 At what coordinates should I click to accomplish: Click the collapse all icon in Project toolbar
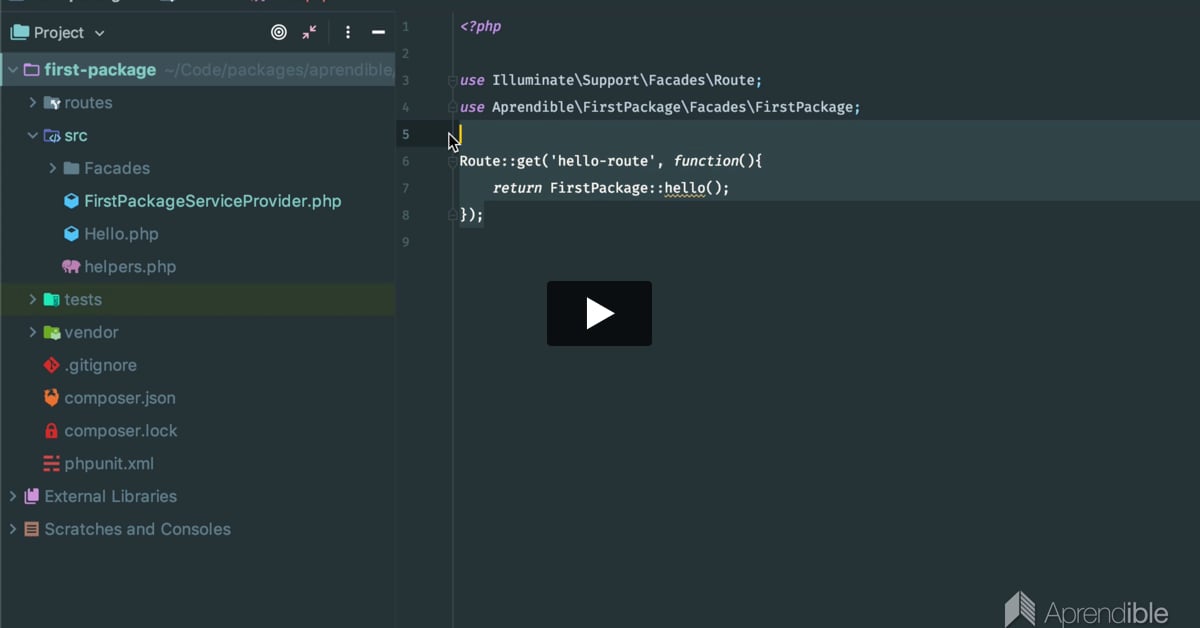(310, 33)
